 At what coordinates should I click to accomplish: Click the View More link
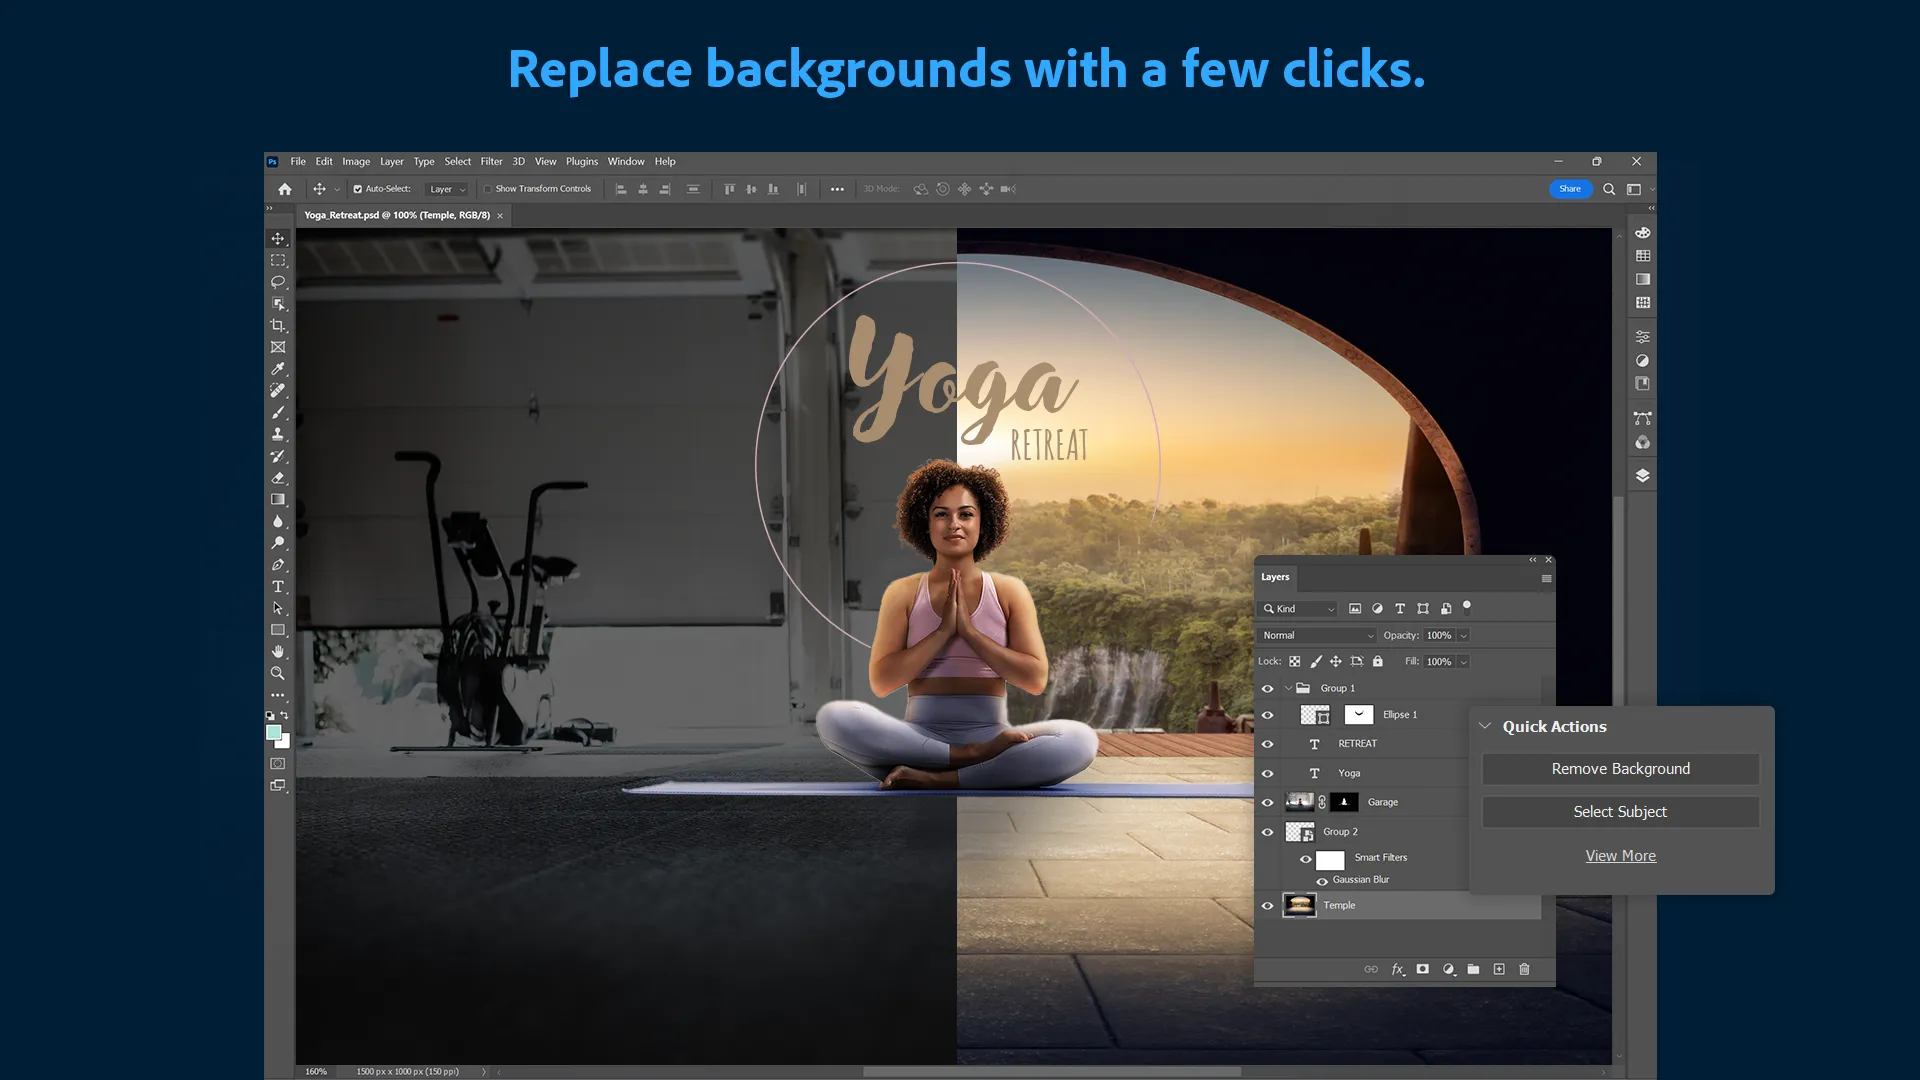point(1620,855)
